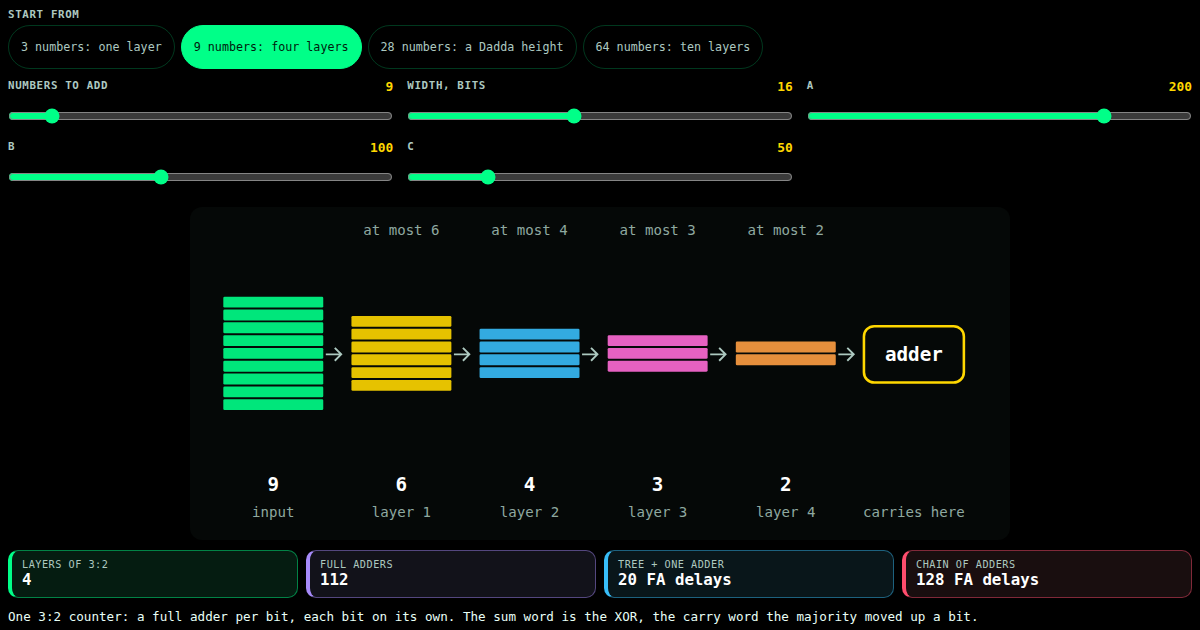Choose '28 numbers: a Dadda height' preset

(472, 47)
